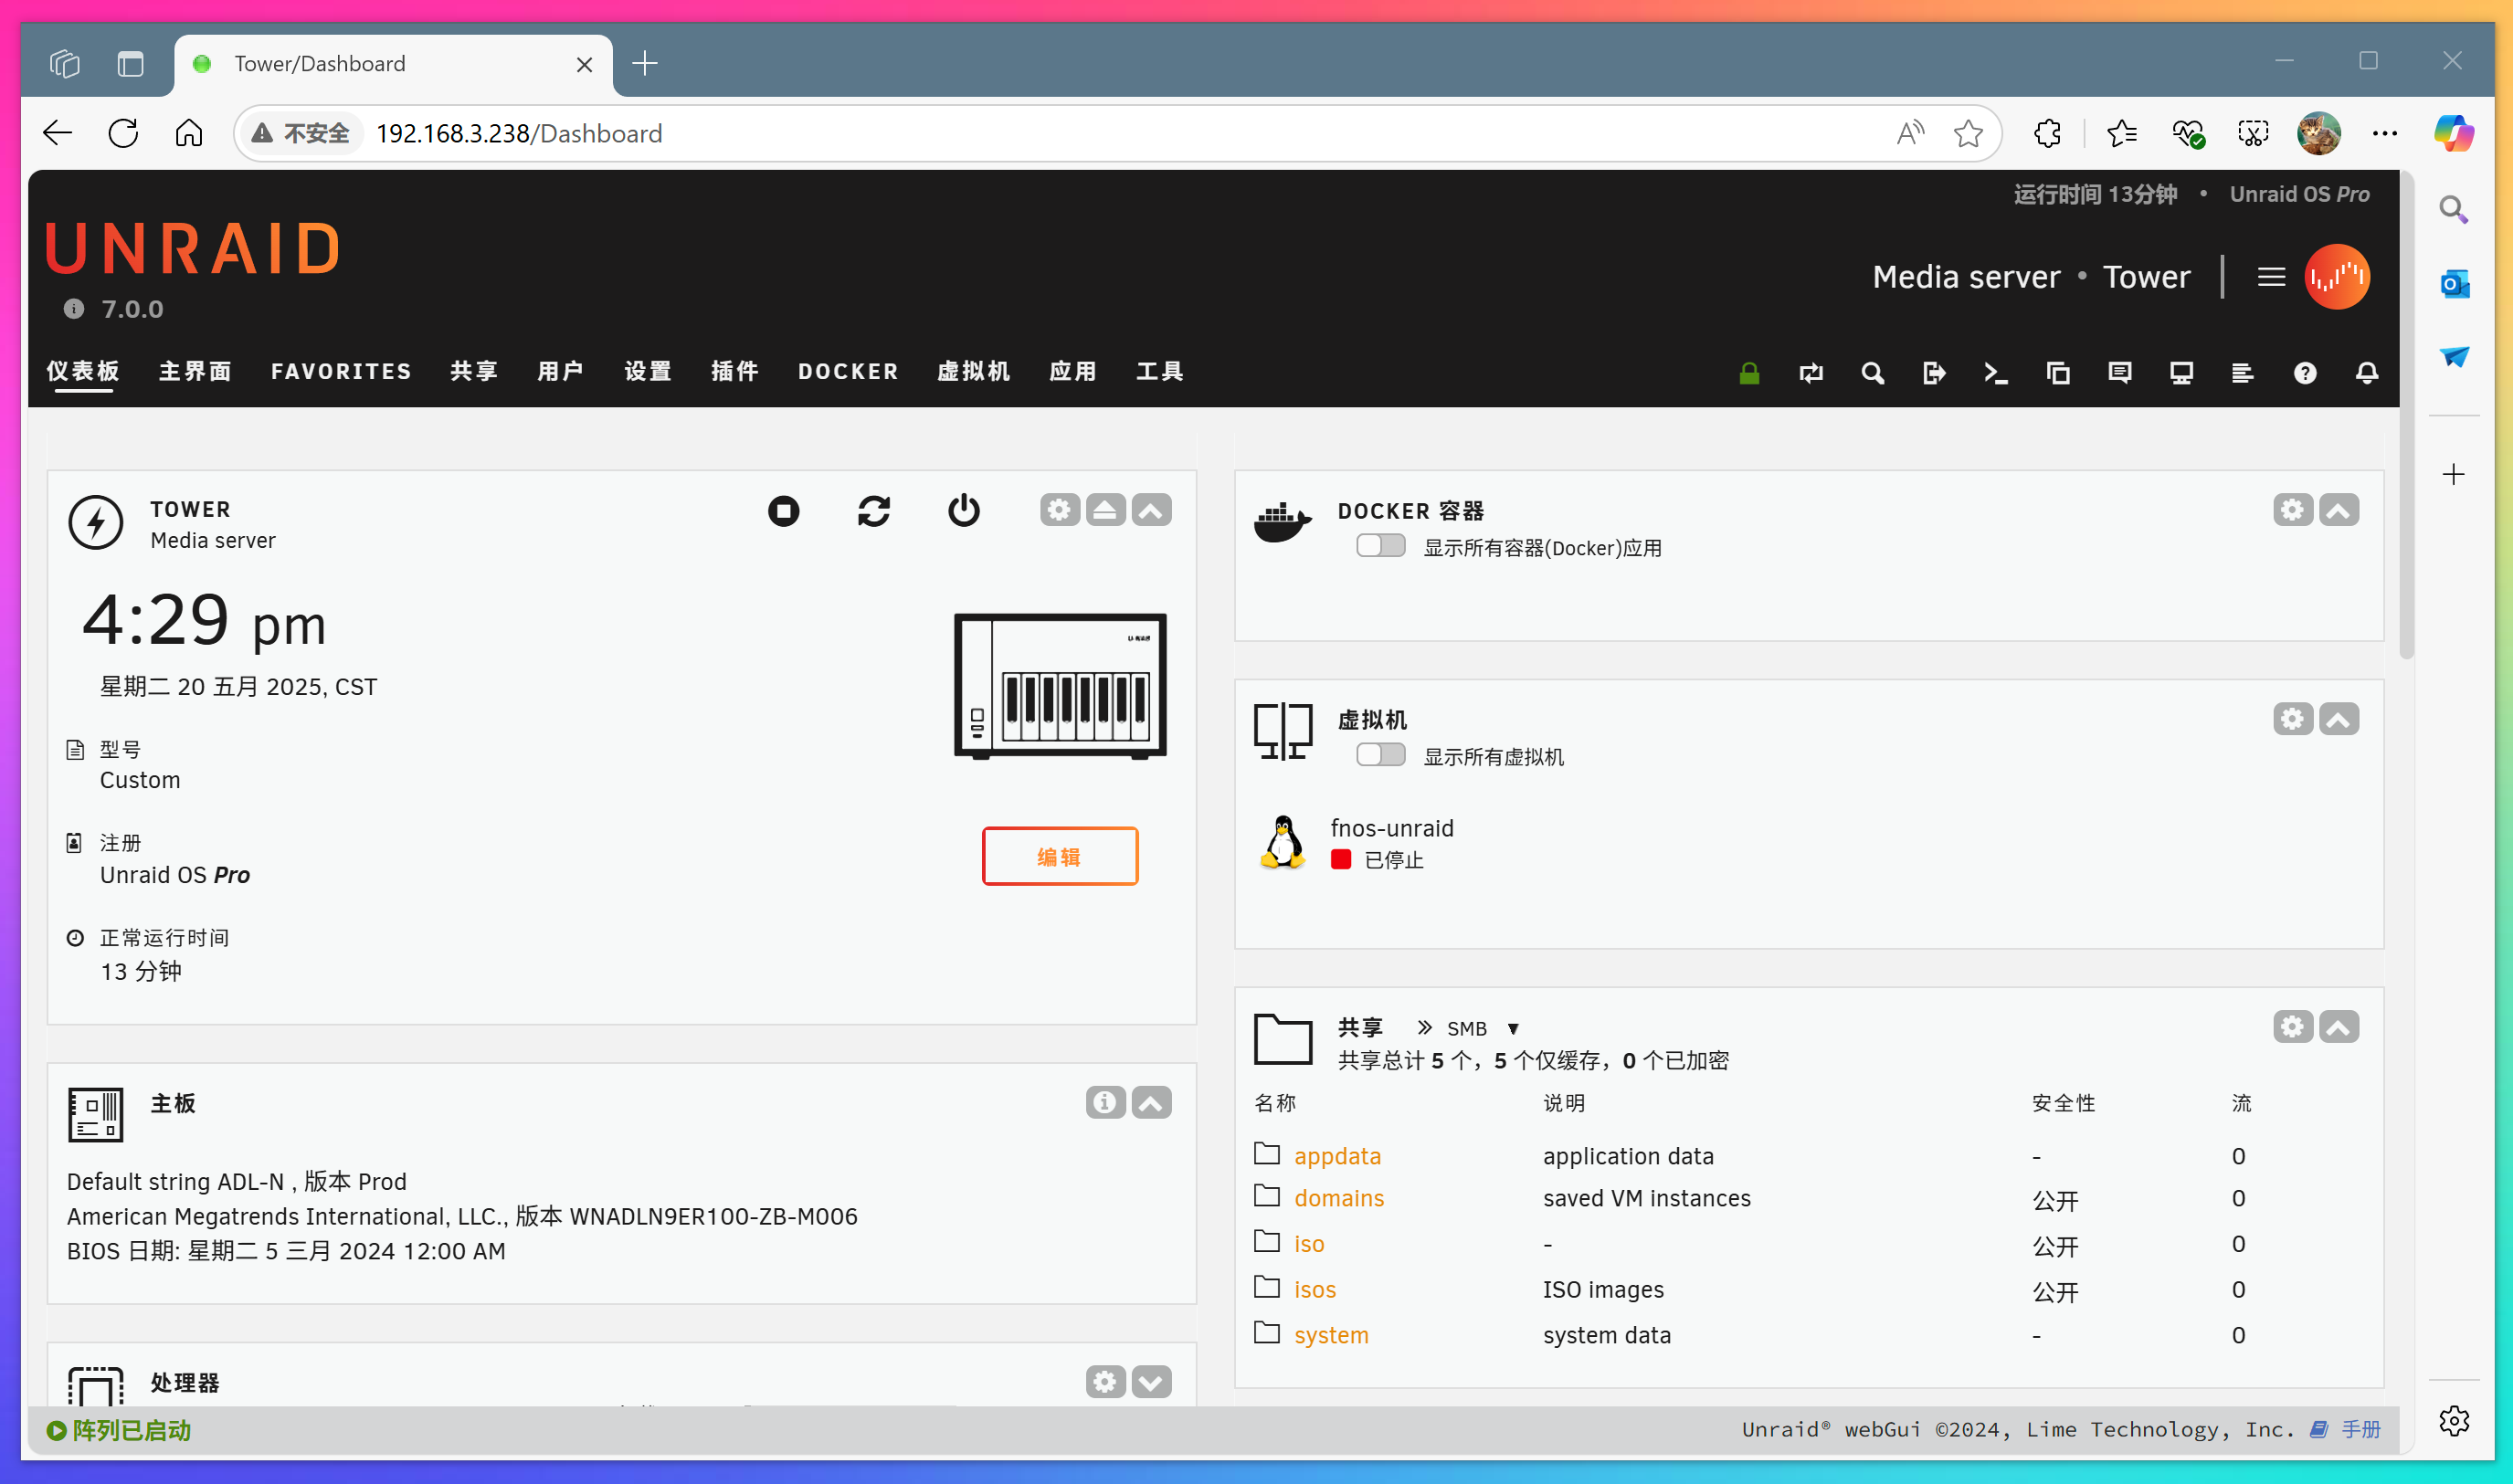Switch to the DOCKER tab
This screenshot has height=1484, width=2513.
coord(848,371)
